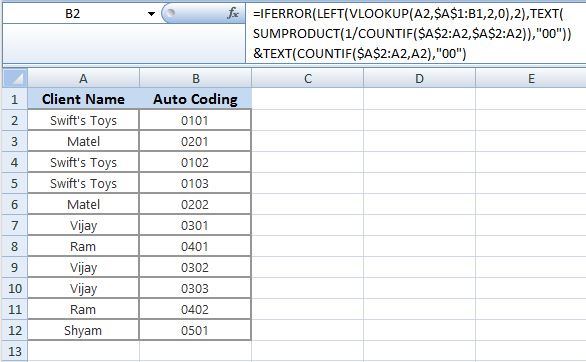
Task: Select 'Vijay' in row 10
Action: [x=83, y=288]
